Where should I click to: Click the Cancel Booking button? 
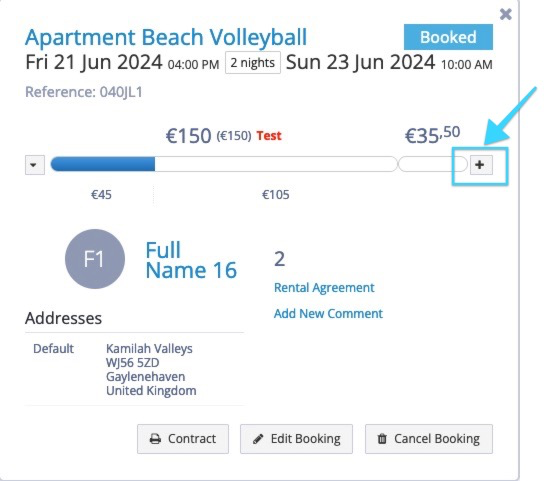(x=429, y=439)
